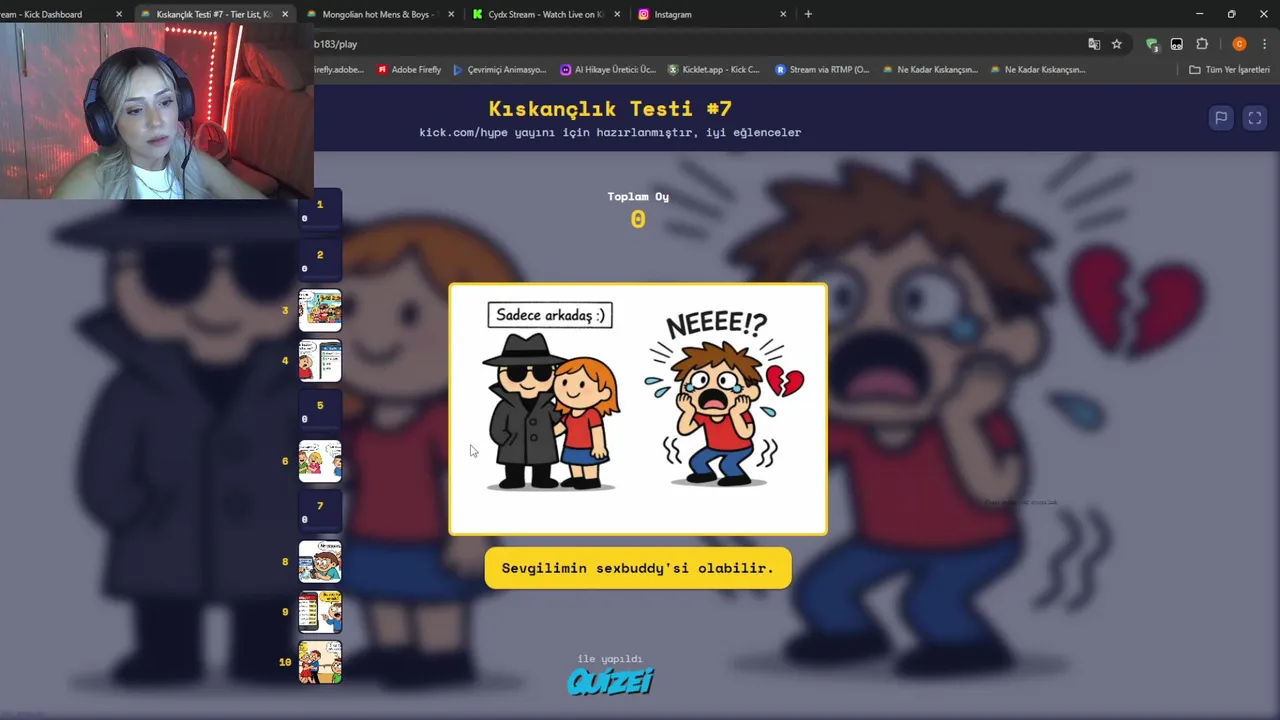Open the AI Hikaye Üretici bookmark
This screenshot has height=720, width=1280.
pos(608,70)
